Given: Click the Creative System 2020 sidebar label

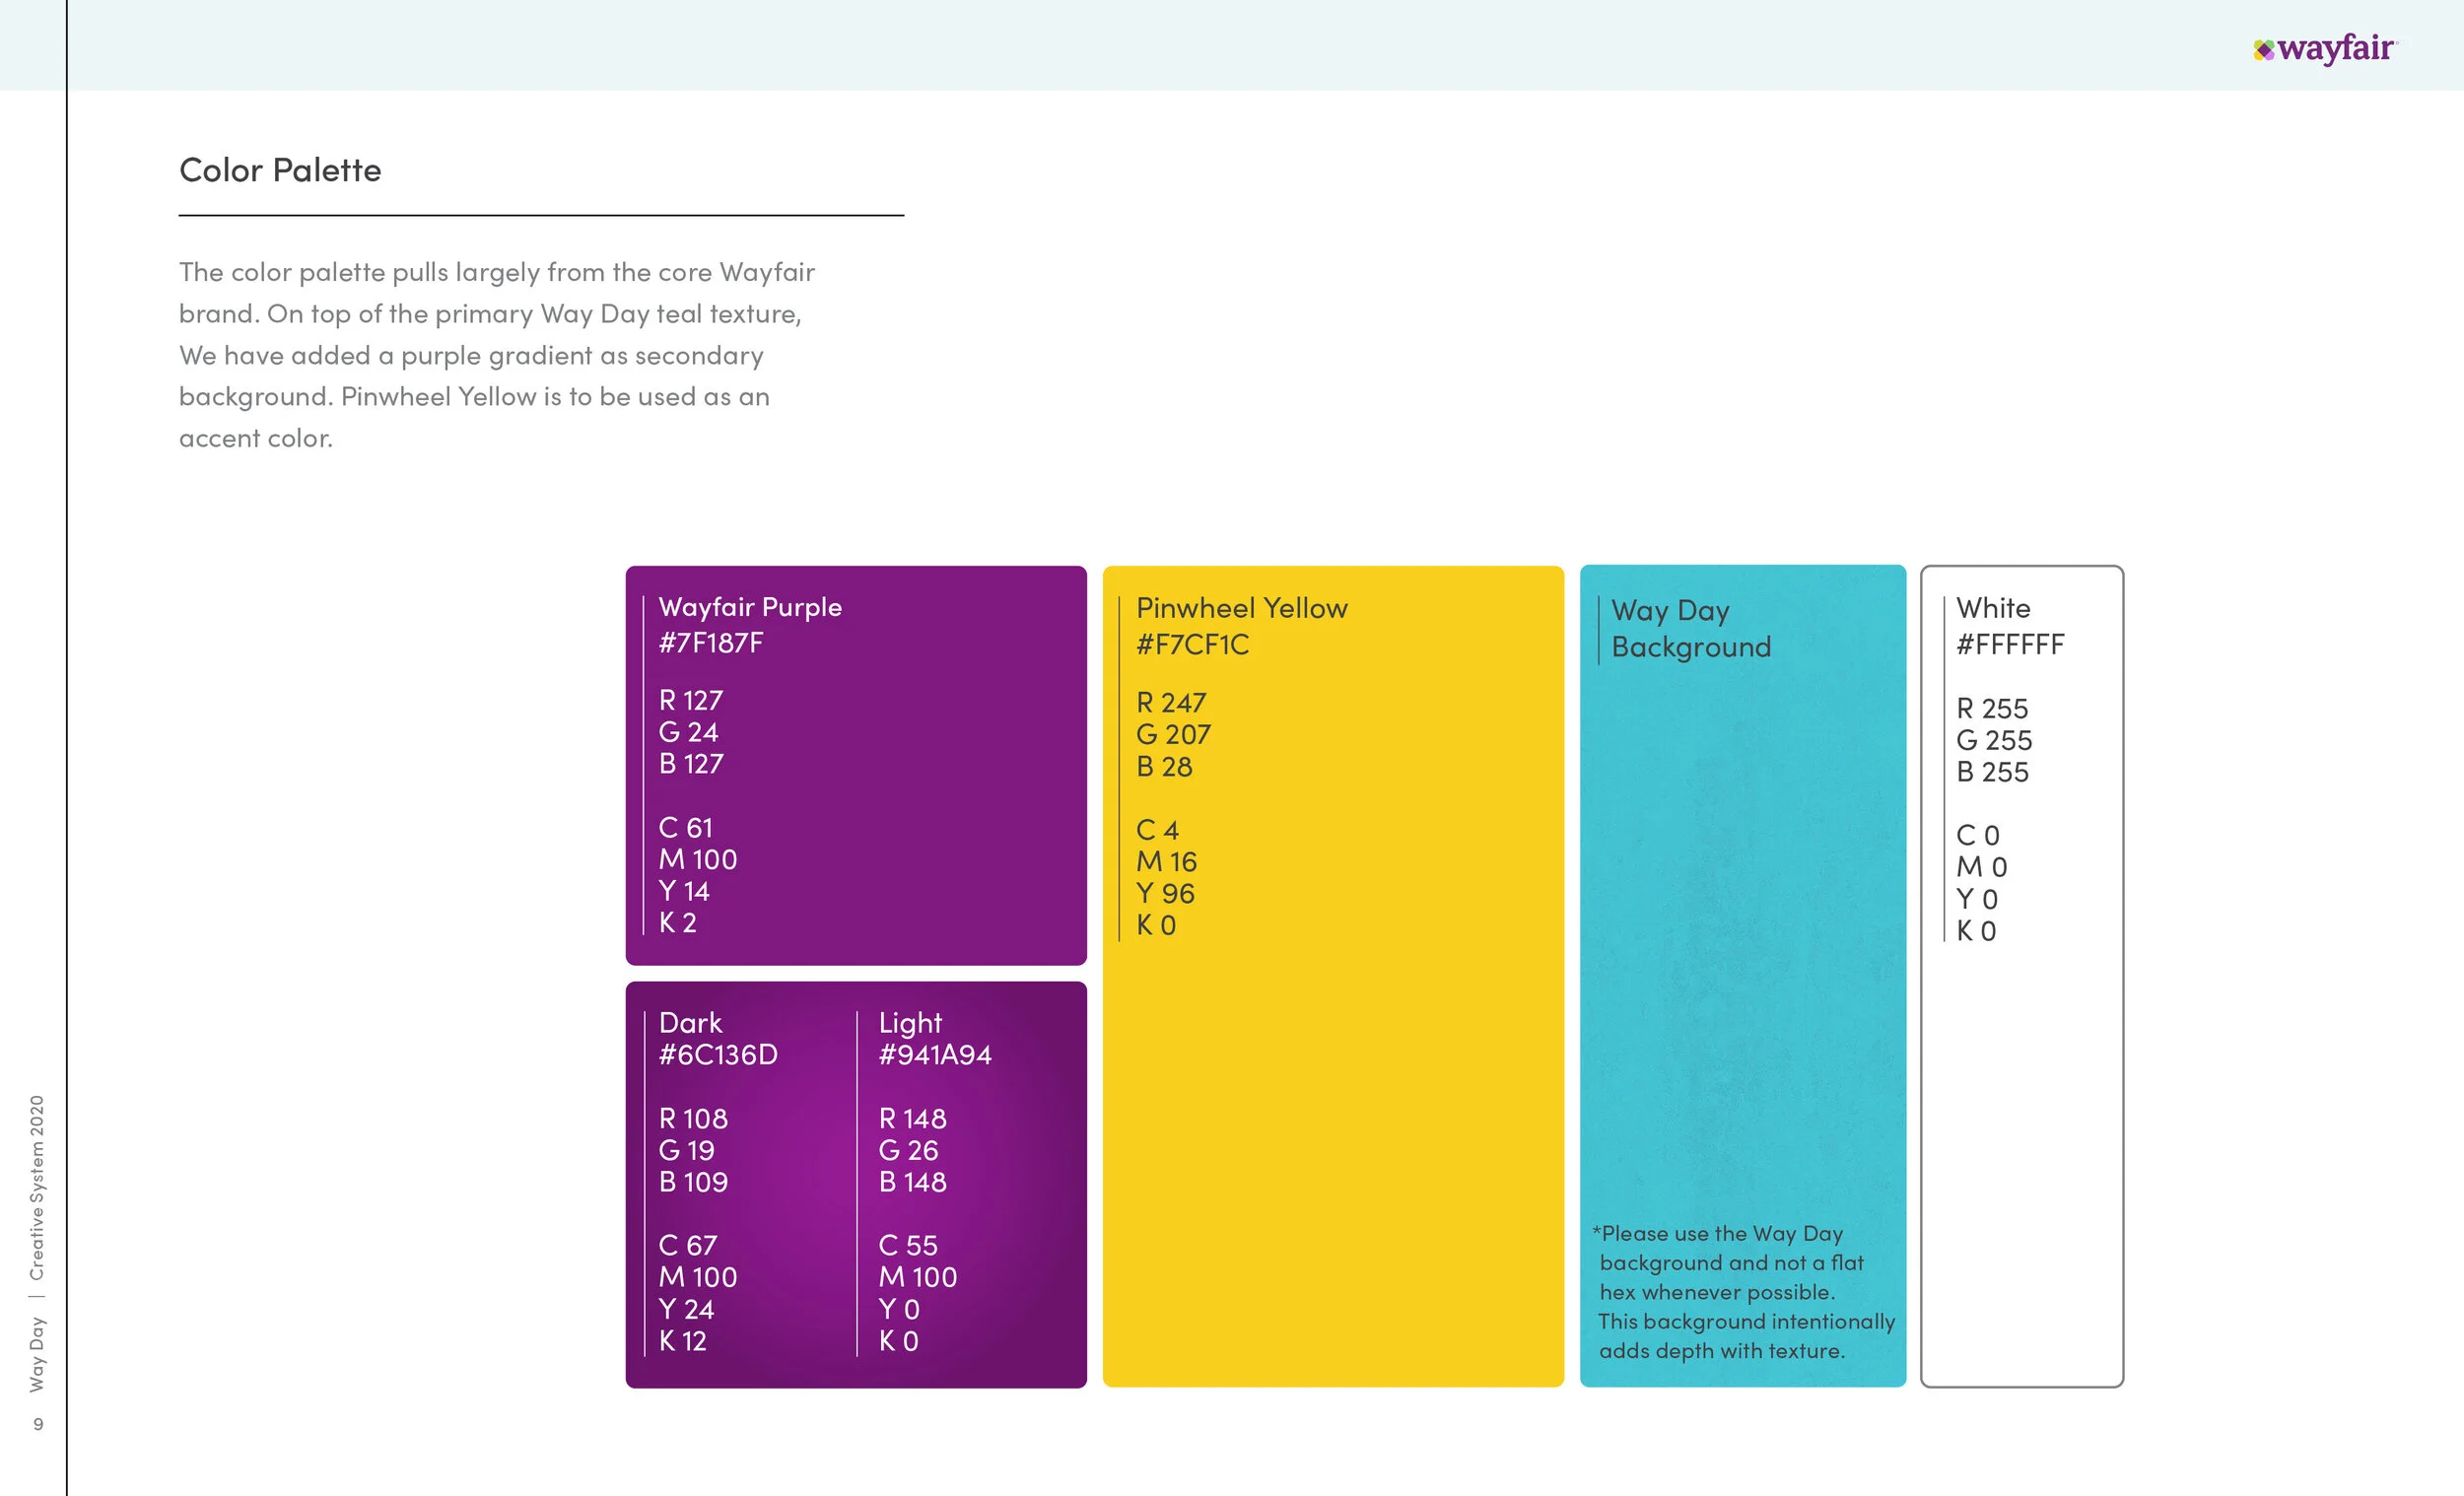Looking at the screenshot, I should pyautogui.click(x=37, y=1187).
